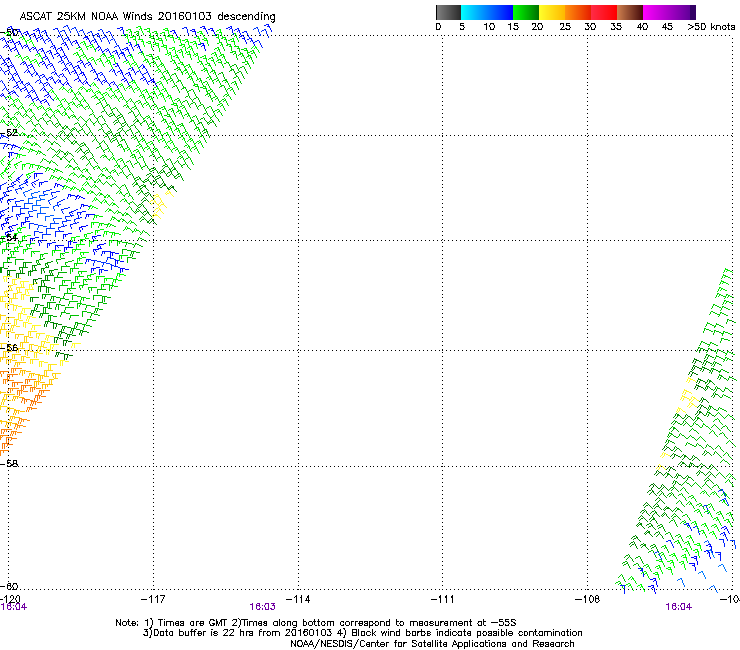Click the legend label '25'
The image size is (740, 650).
(565, 27)
